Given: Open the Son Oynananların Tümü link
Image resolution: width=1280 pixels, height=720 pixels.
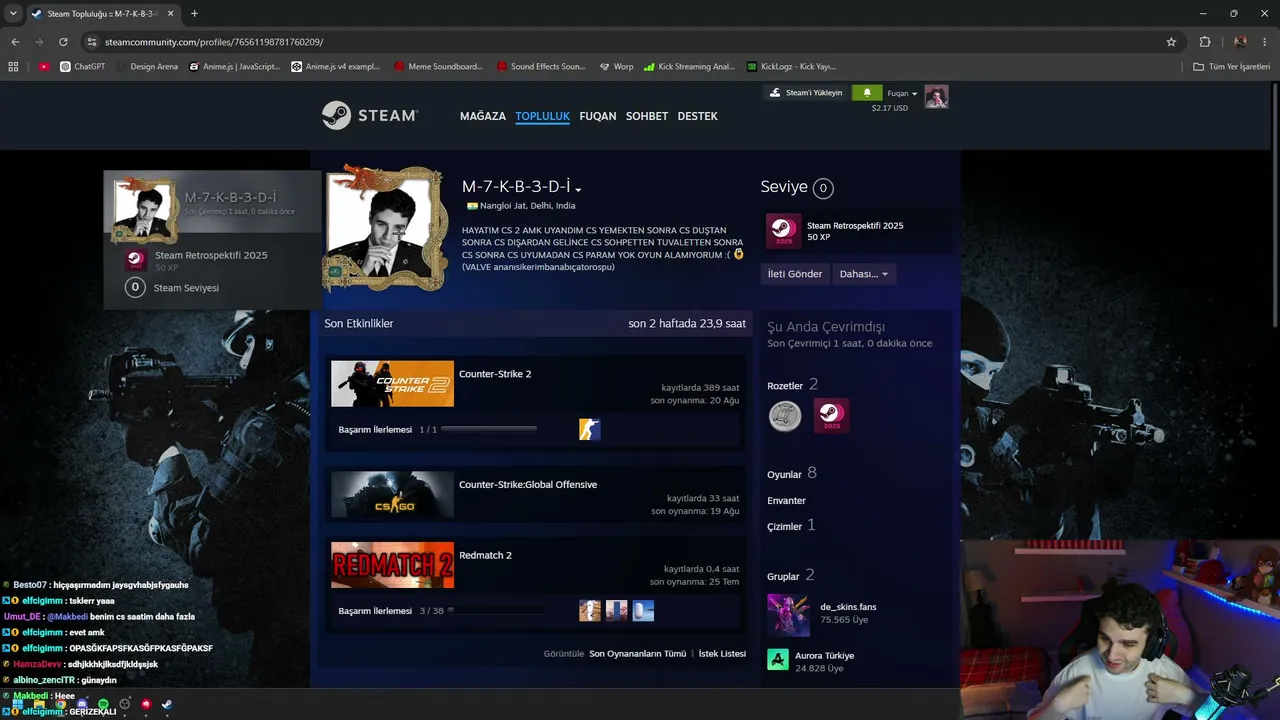Looking at the screenshot, I should 638,653.
